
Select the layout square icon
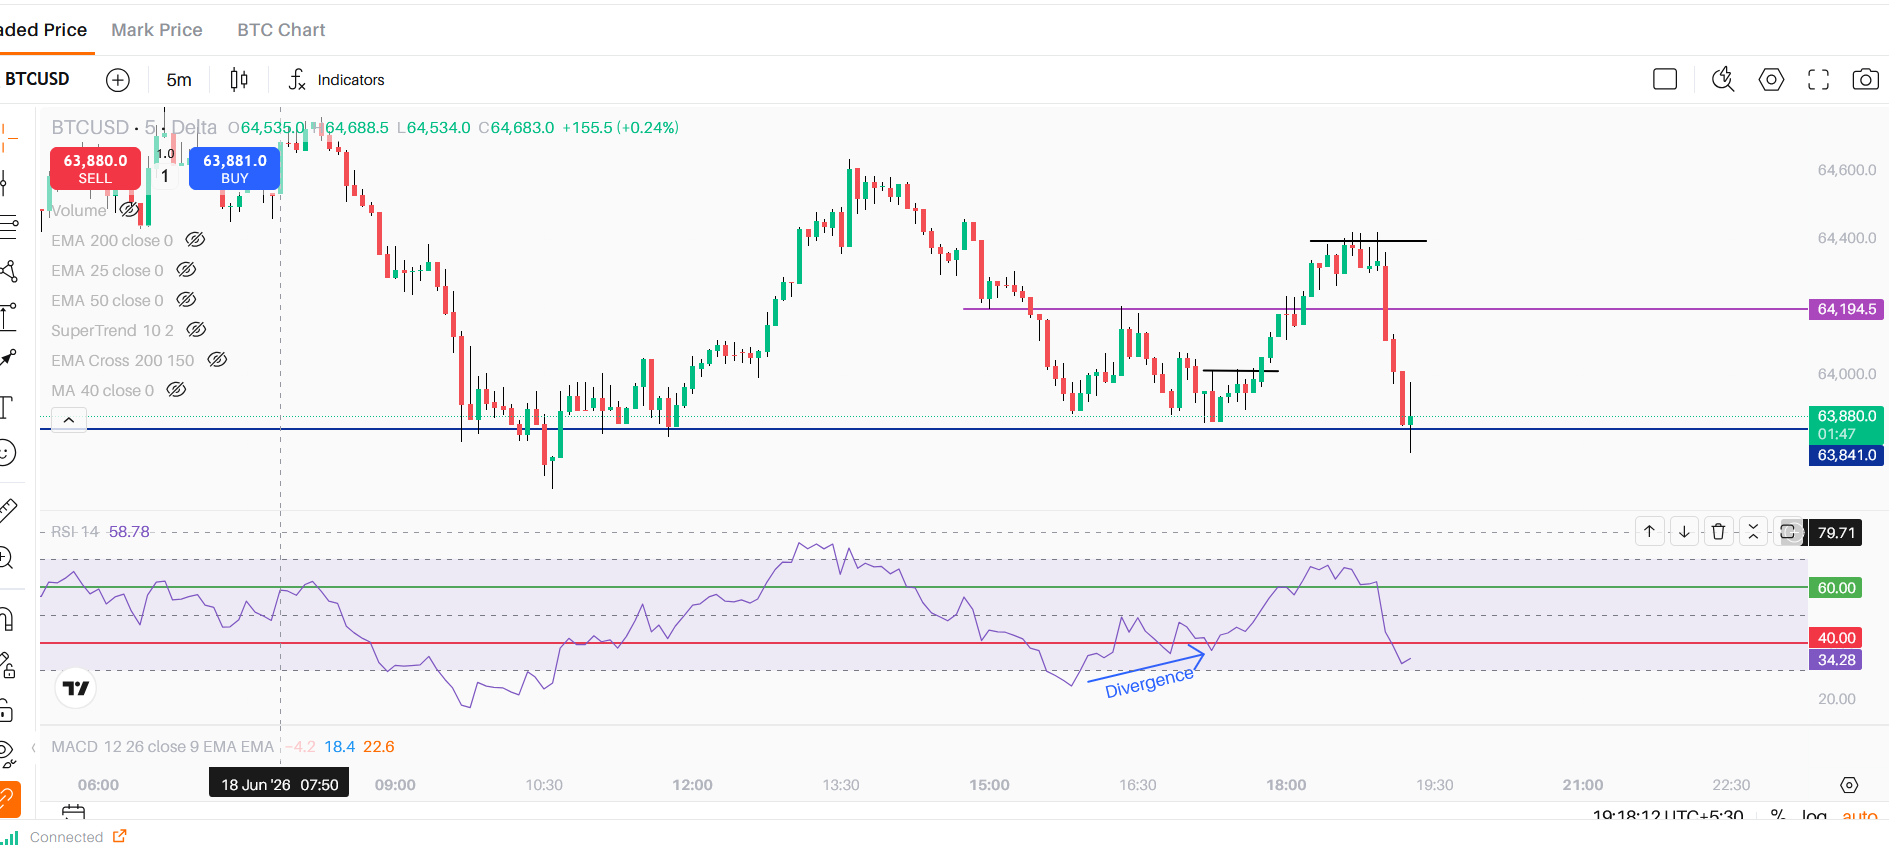(1665, 80)
